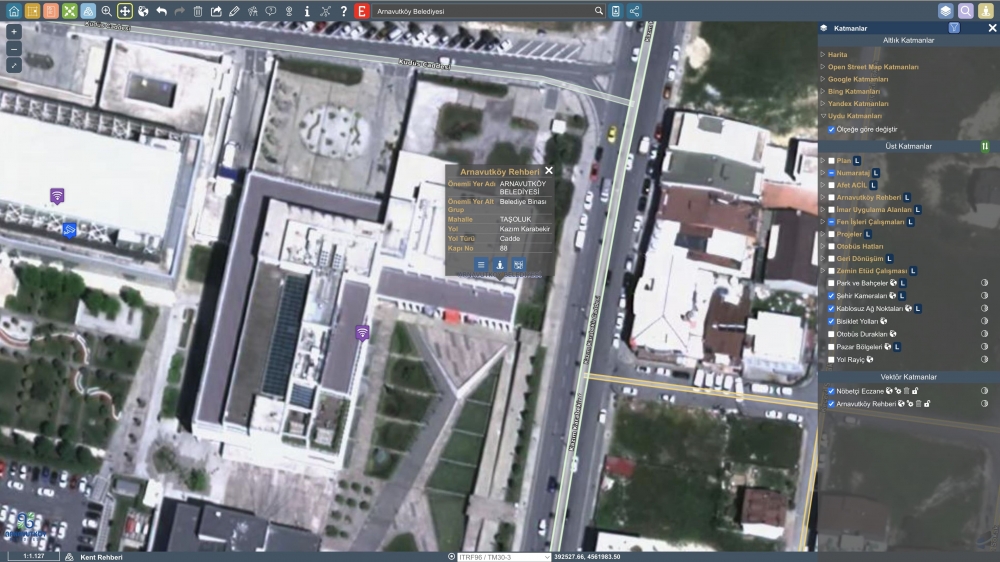The height and width of the screenshot is (562, 1000).
Task: Click the download button in the info popup
Action: (500, 265)
